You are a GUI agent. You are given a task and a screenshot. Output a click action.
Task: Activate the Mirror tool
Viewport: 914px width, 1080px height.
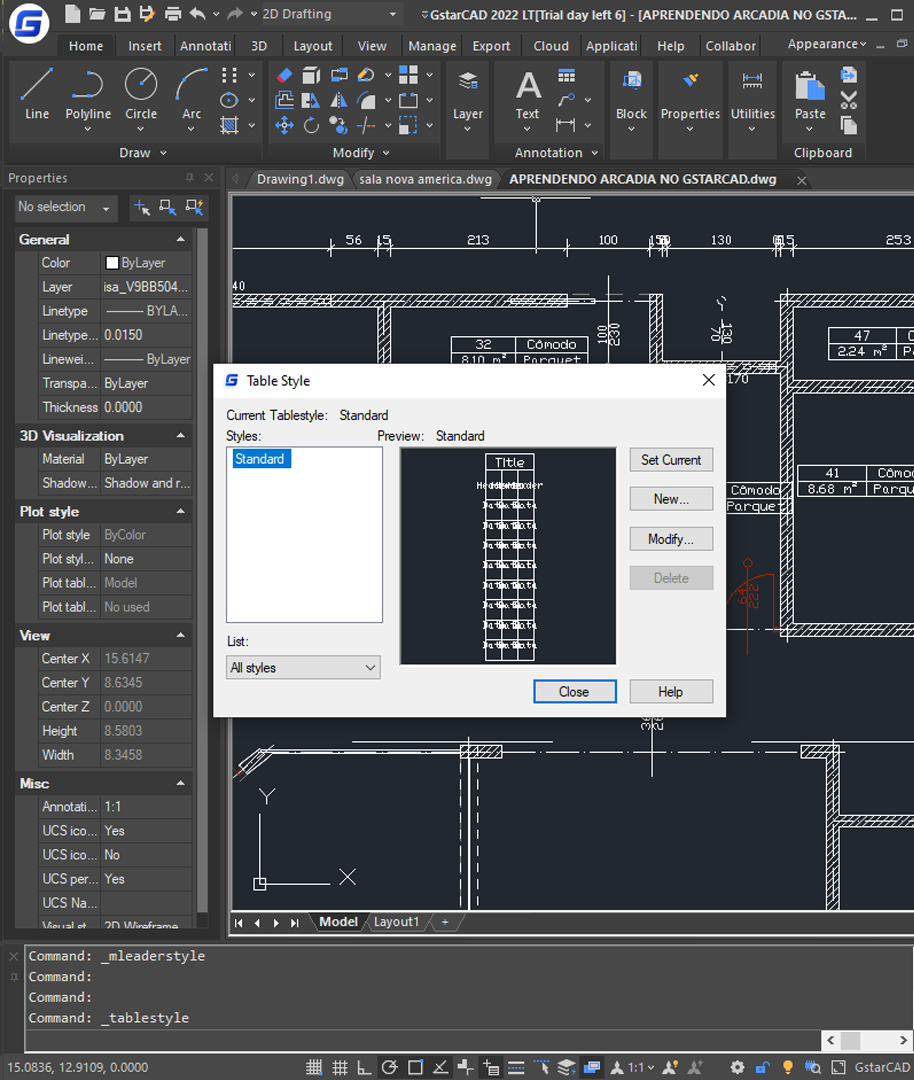[x=338, y=101]
